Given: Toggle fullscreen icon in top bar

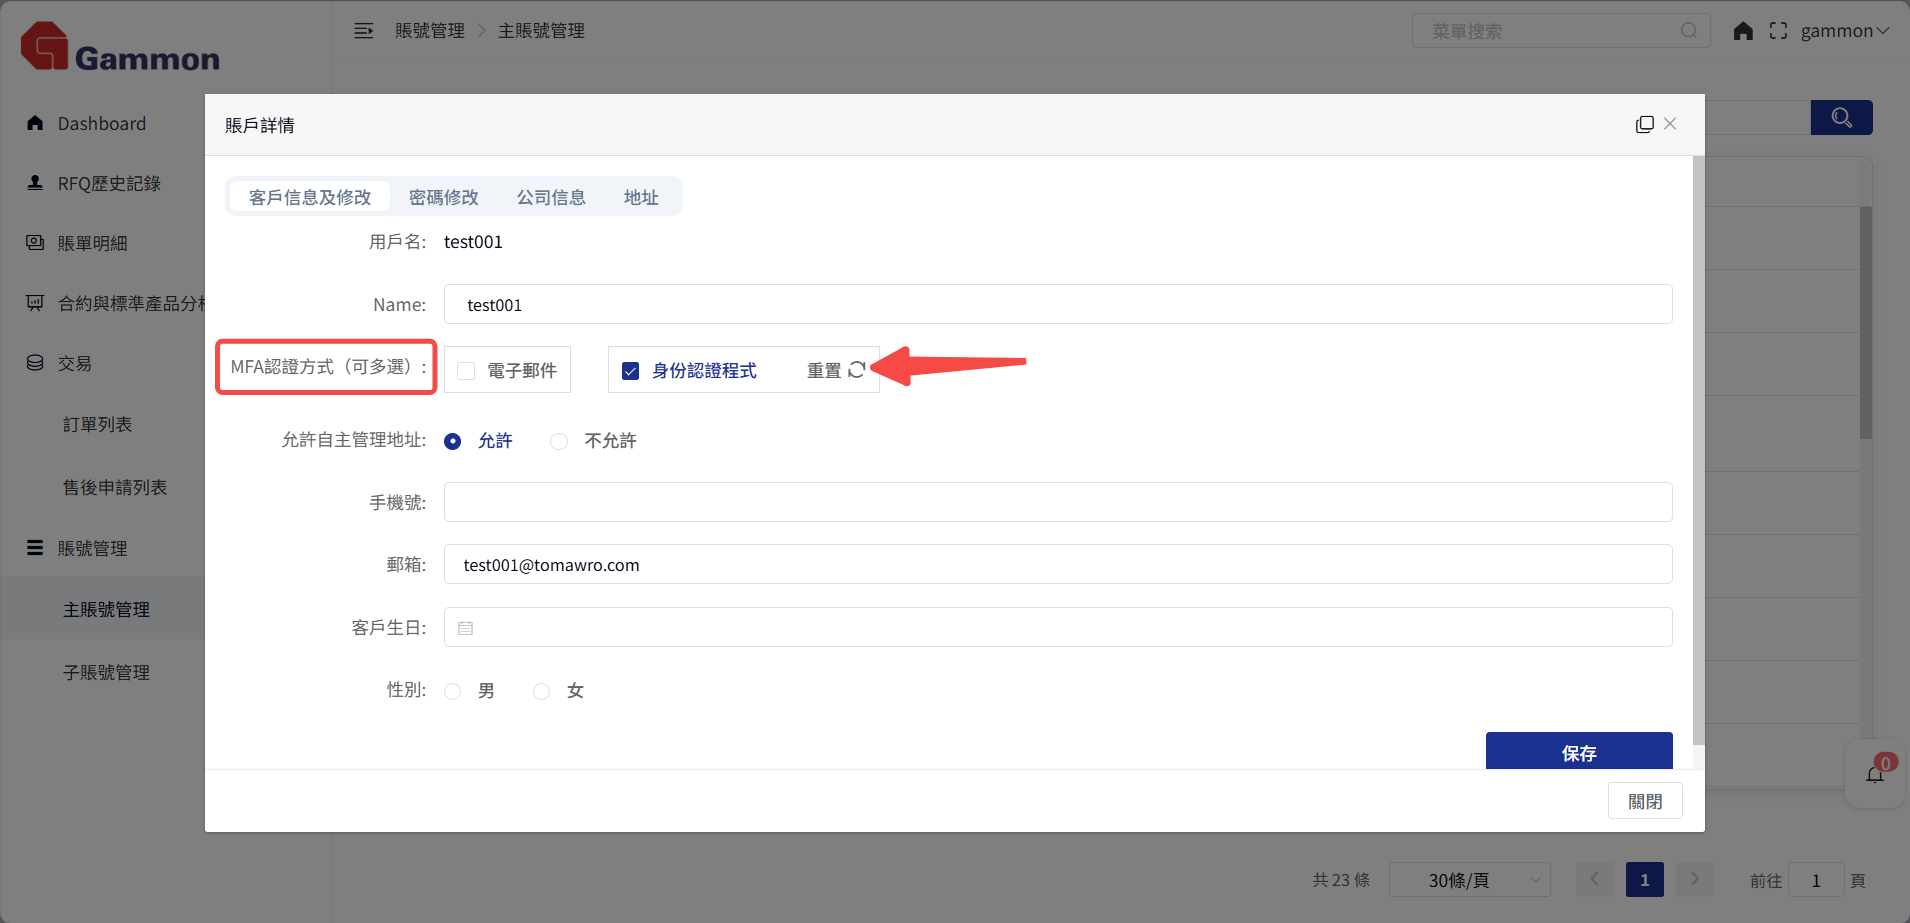Looking at the screenshot, I should click(x=1778, y=31).
